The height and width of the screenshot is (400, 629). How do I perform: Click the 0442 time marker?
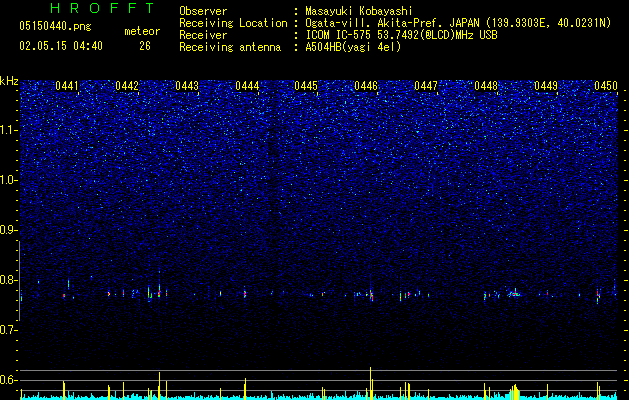coord(127,86)
